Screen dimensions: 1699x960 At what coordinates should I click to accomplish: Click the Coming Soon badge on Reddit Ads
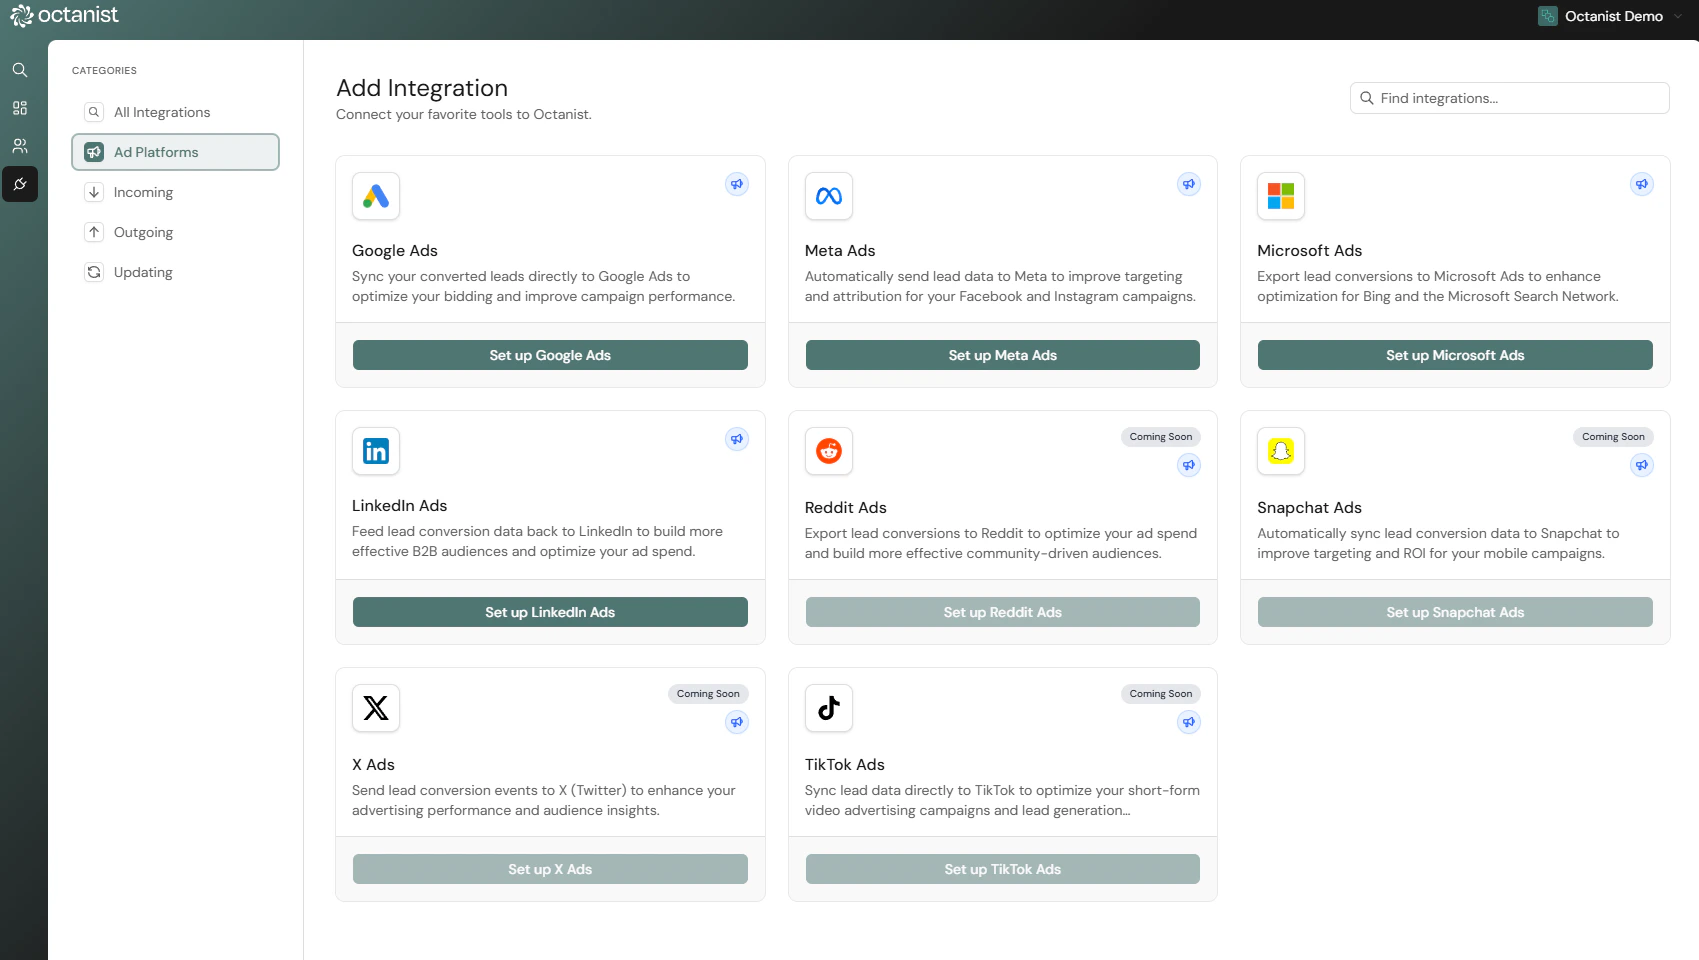pos(1161,437)
